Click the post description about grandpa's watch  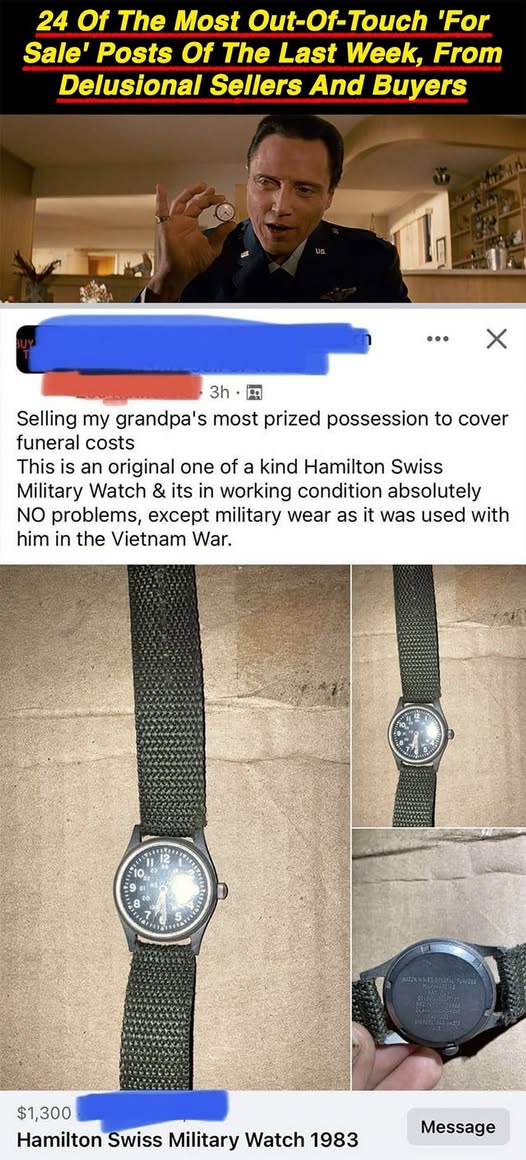tap(263, 479)
